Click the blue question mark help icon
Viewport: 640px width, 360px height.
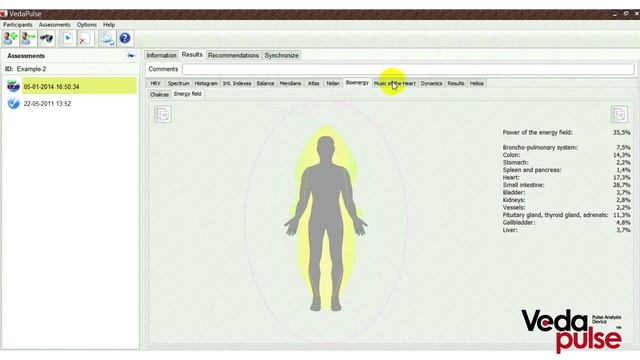tap(124, 38)
